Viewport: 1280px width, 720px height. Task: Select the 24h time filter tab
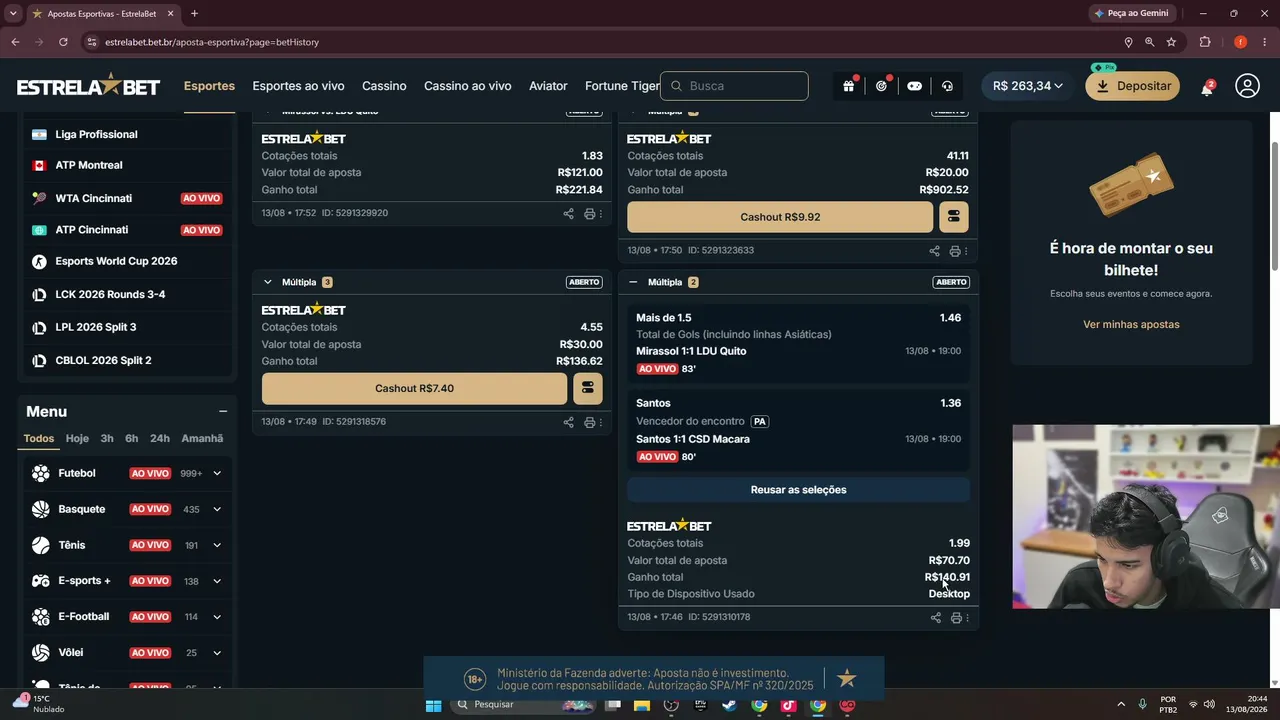coord(160,438)
